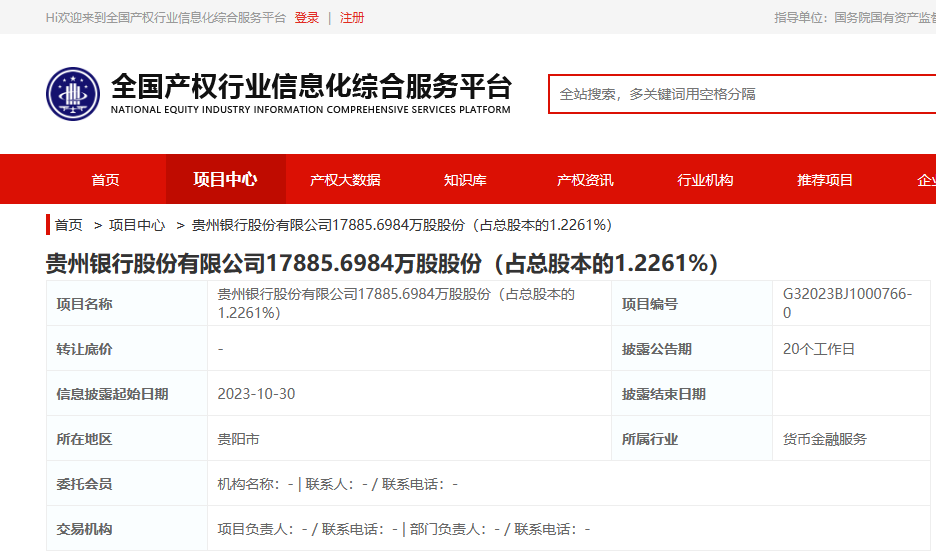
Task: Click the 信息披露起始日期 label cell
Action: [127, 394]
